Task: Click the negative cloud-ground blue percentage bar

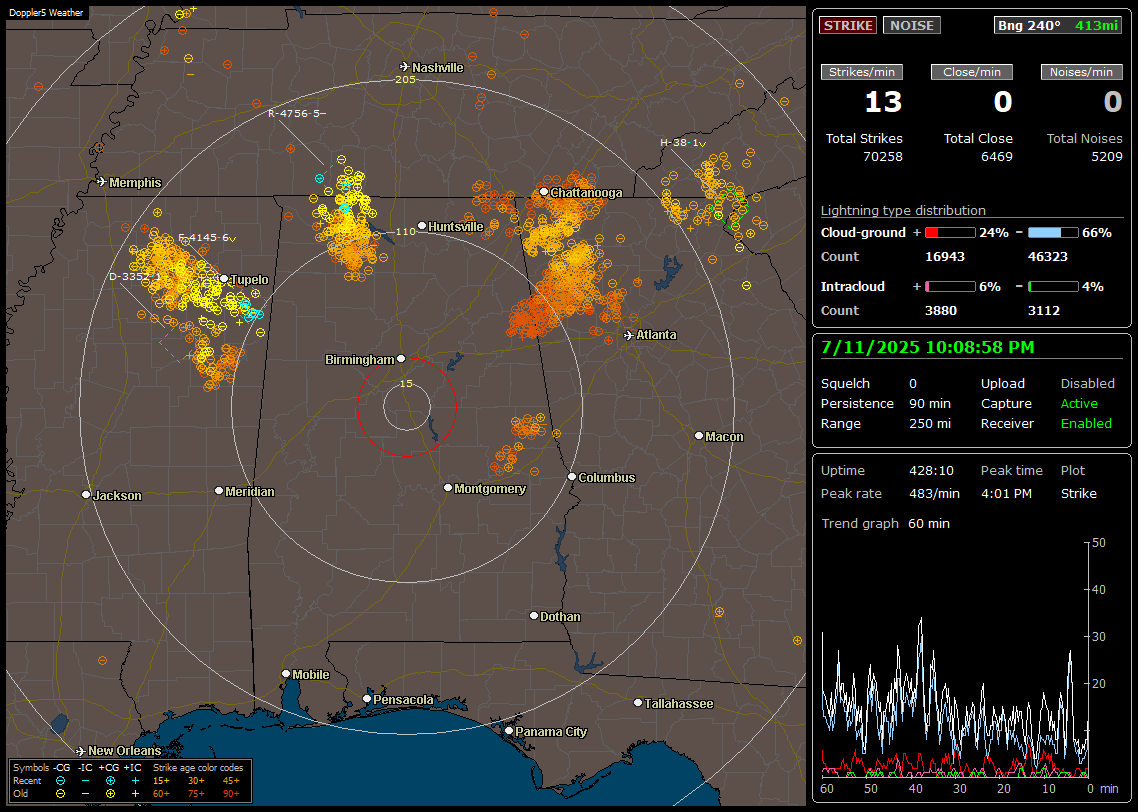Action: [x=1053, y=232]
